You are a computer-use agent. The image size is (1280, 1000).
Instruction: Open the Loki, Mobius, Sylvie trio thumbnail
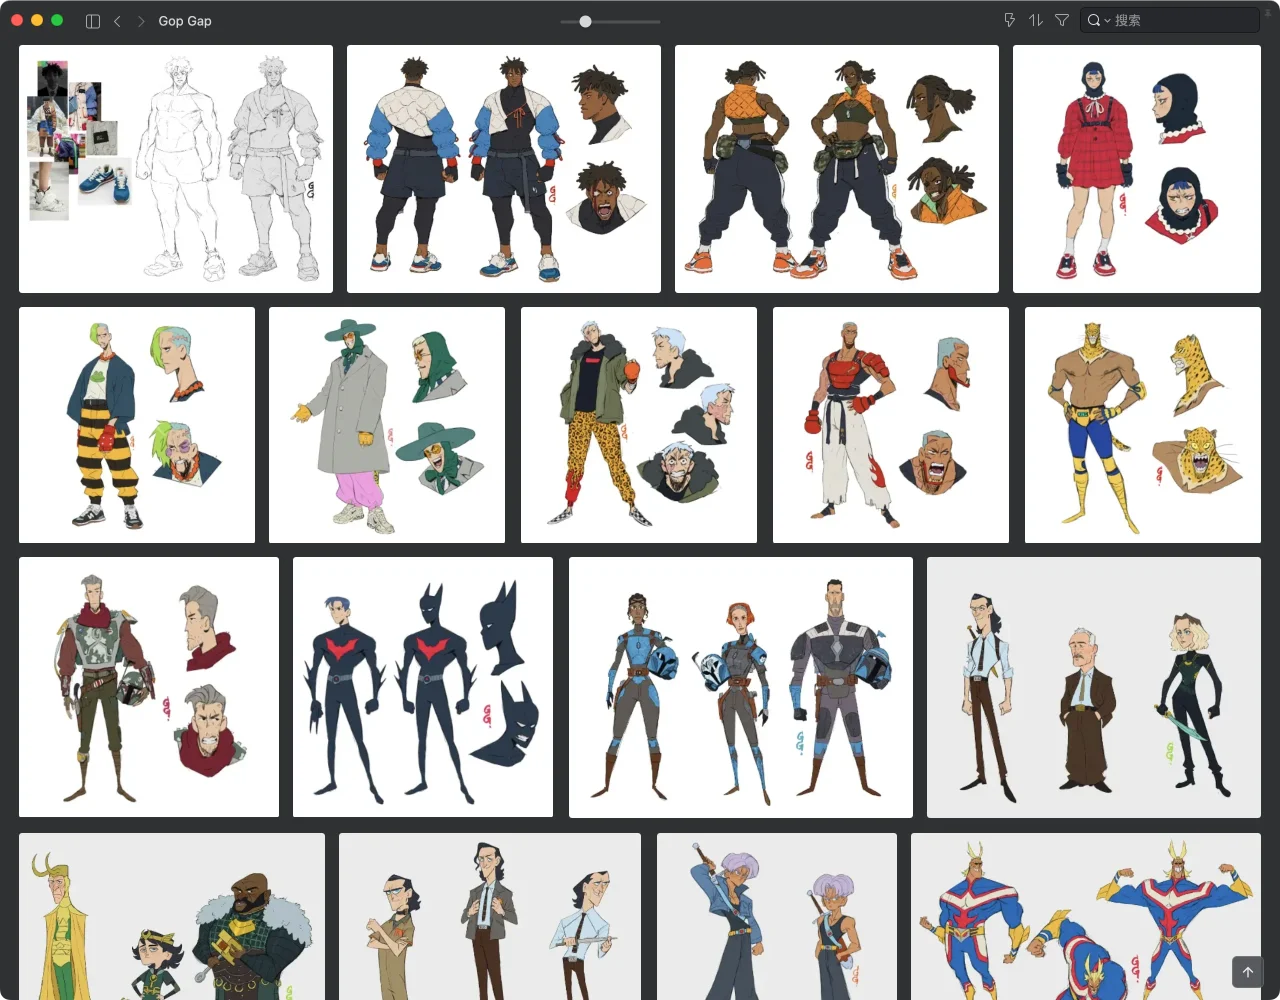[x=1094, y=687]
